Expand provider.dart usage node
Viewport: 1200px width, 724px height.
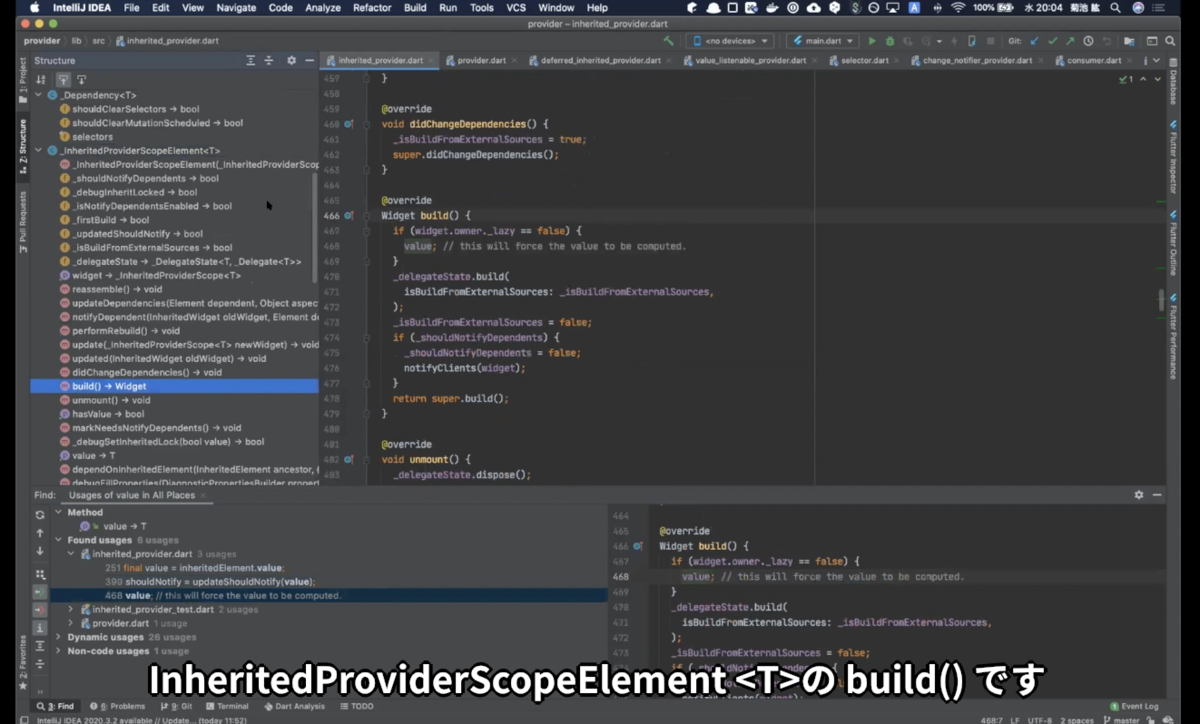(70, 623)
